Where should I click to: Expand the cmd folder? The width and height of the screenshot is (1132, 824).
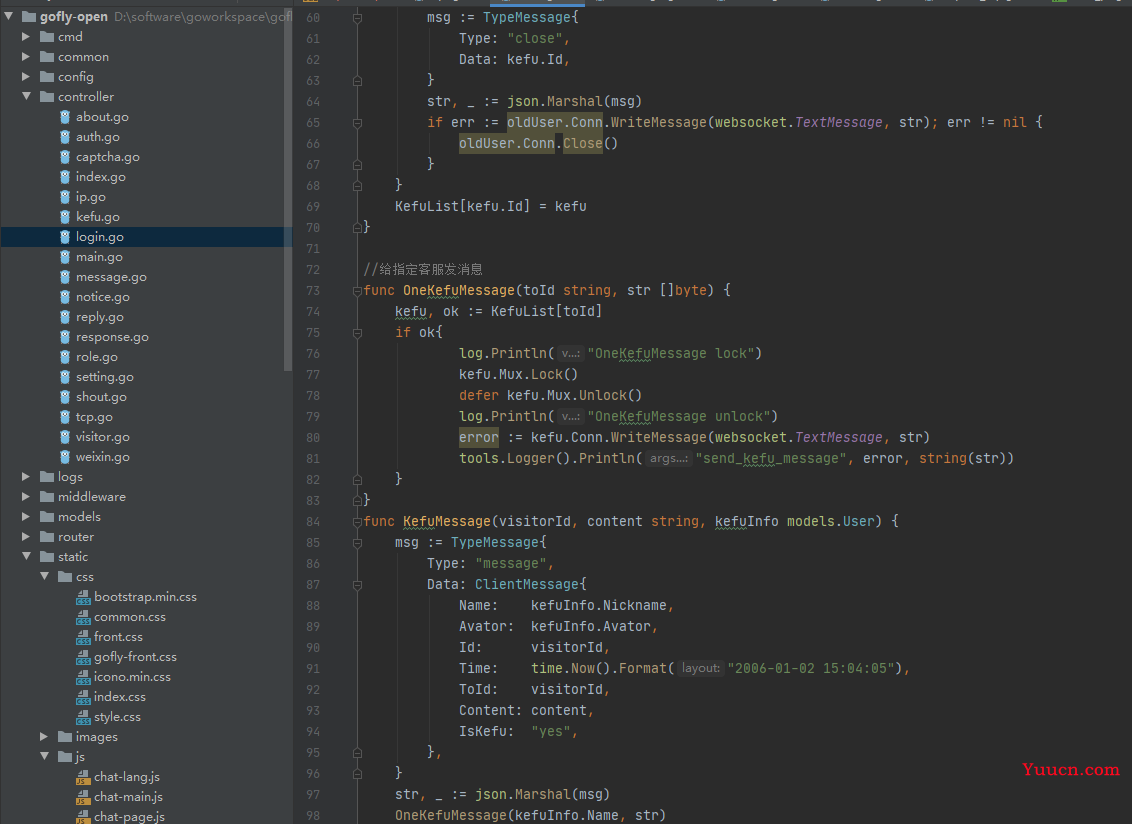[x=26, y=36]
